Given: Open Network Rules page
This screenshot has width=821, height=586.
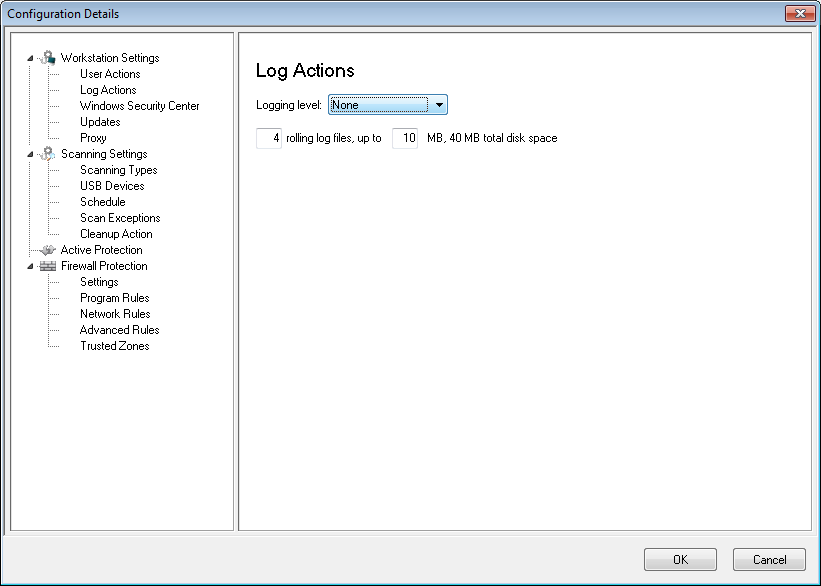Looking at the screenshot, I should point(115,314).
